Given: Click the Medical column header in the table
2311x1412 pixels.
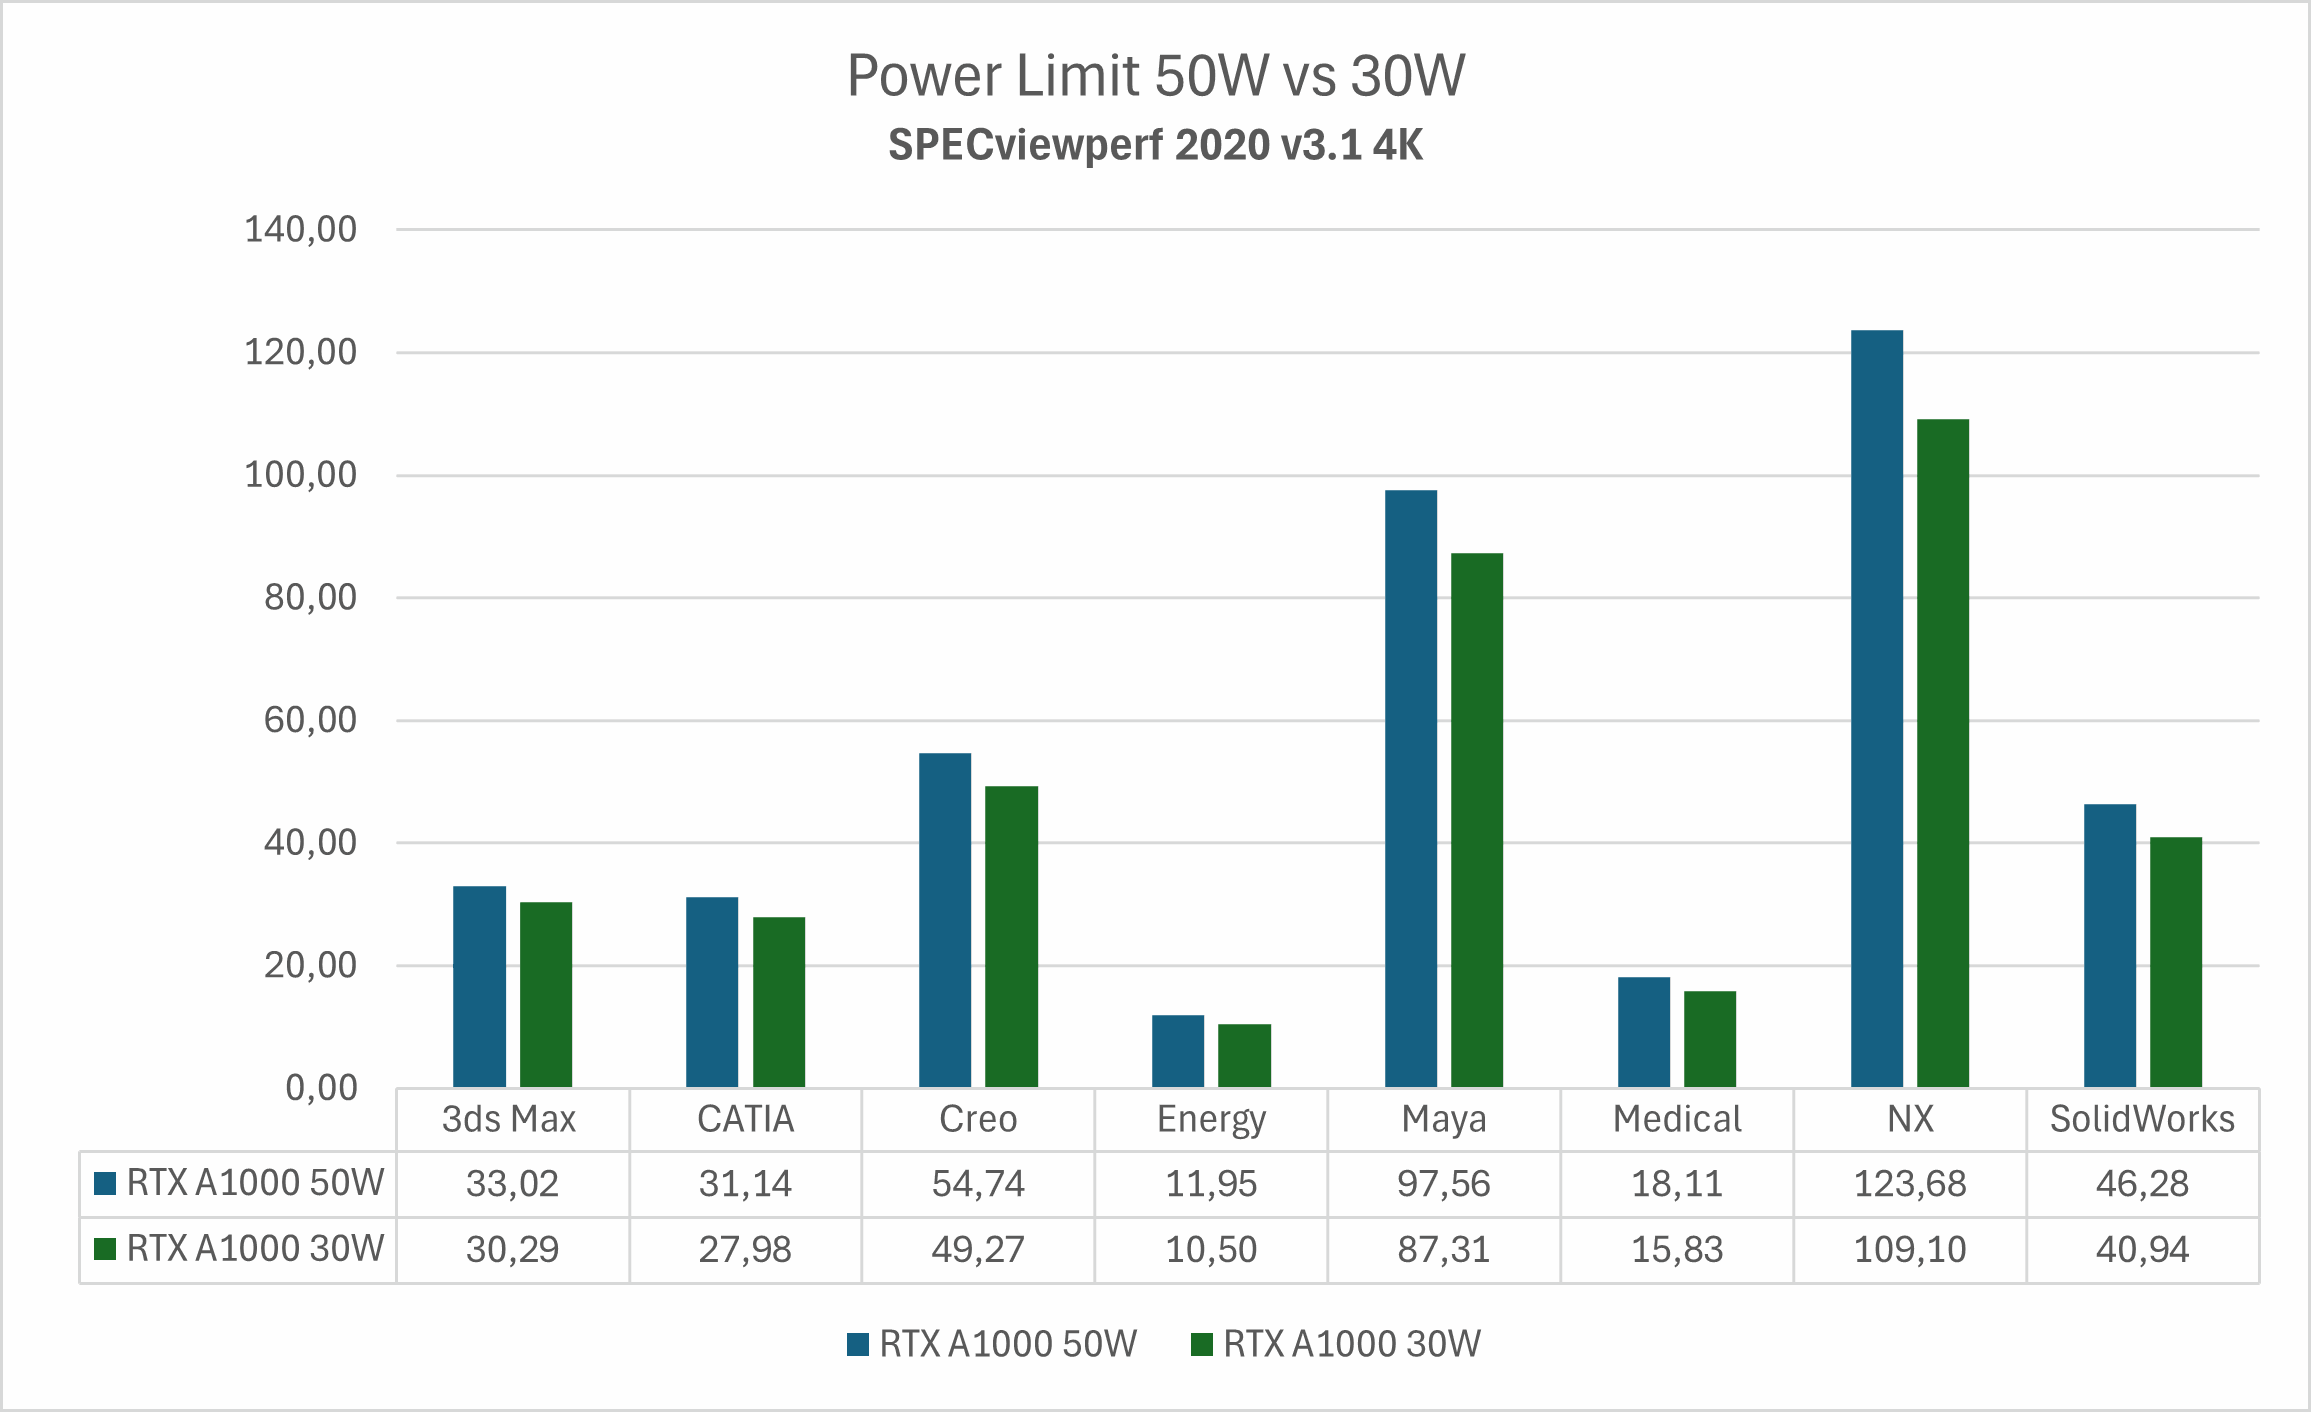Looking at the screenshot, I should 1676,1119.
